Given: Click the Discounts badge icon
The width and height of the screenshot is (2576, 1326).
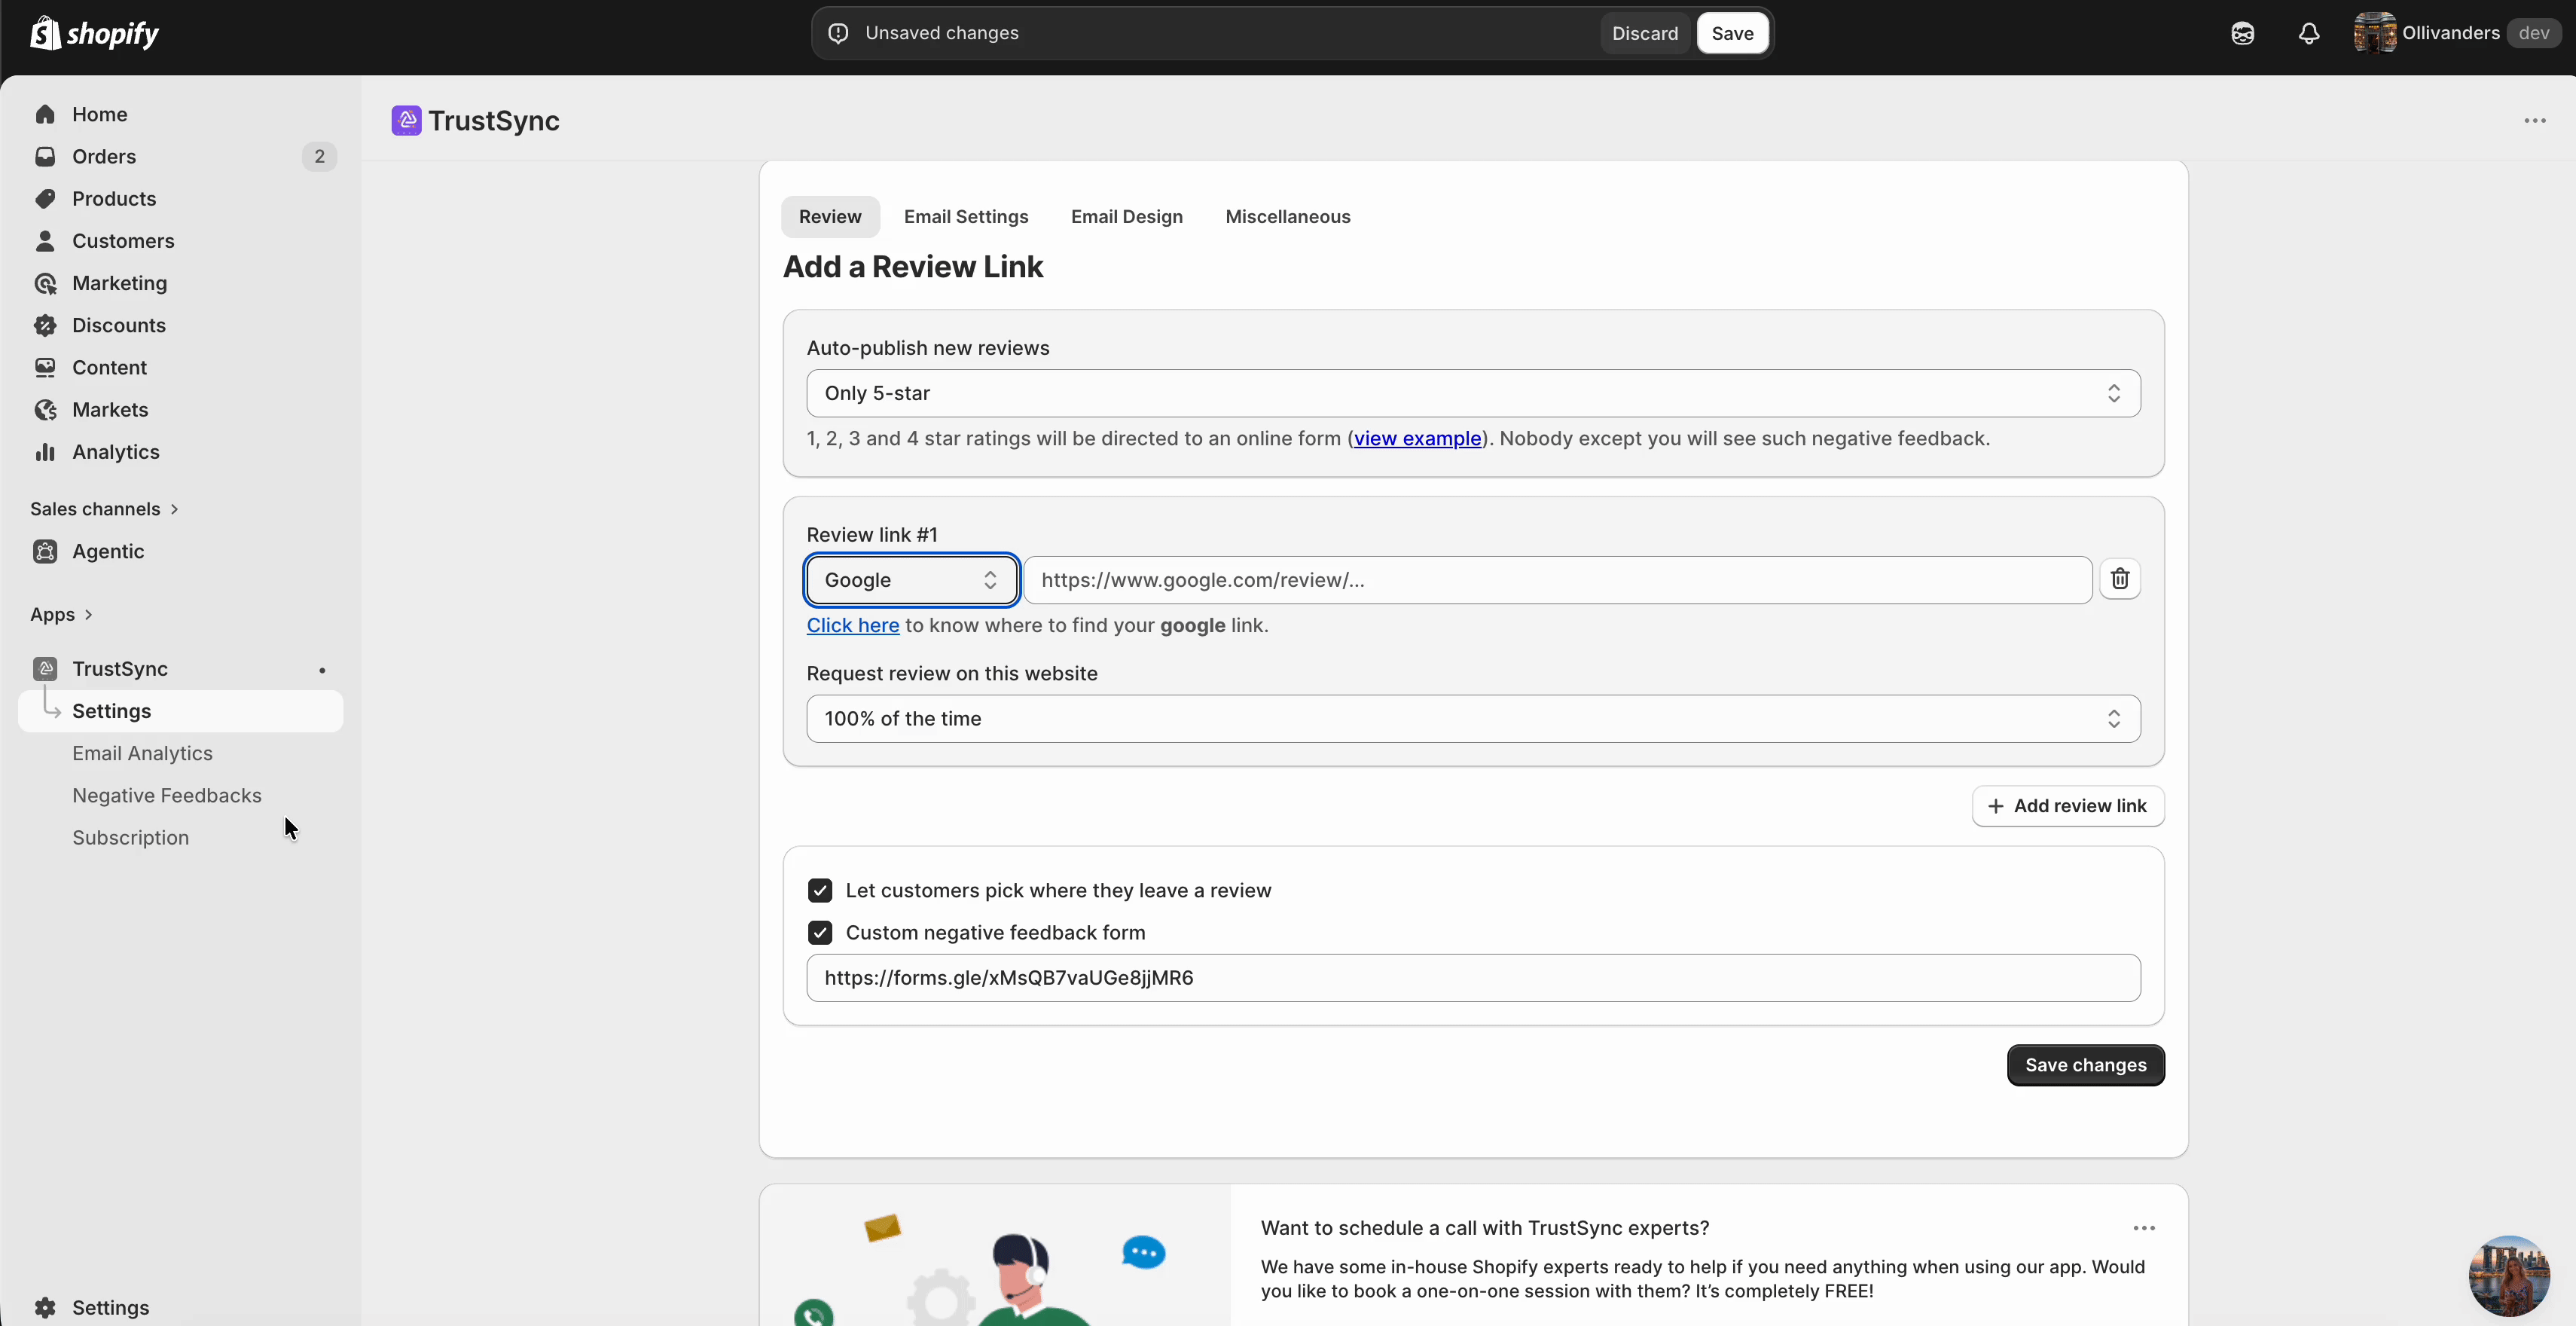Looking at the screenshot, I should click(x=45, y=325).
